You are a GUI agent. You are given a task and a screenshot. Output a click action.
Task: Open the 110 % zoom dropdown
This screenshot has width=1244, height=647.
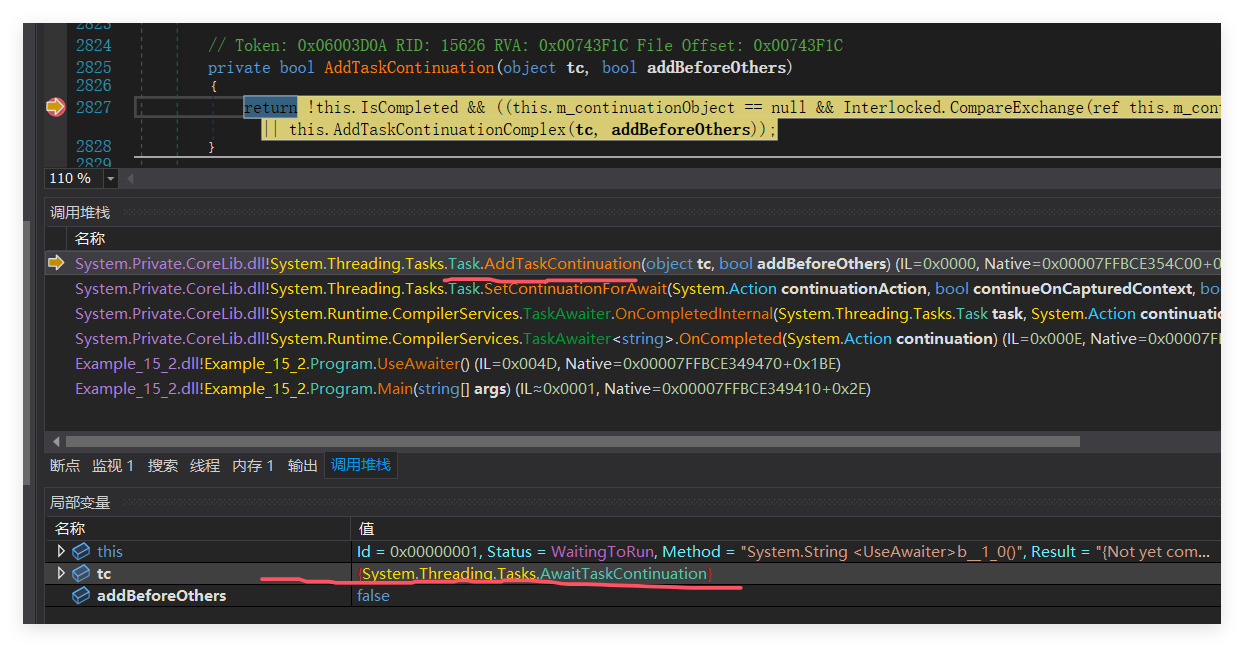(109, 178)
